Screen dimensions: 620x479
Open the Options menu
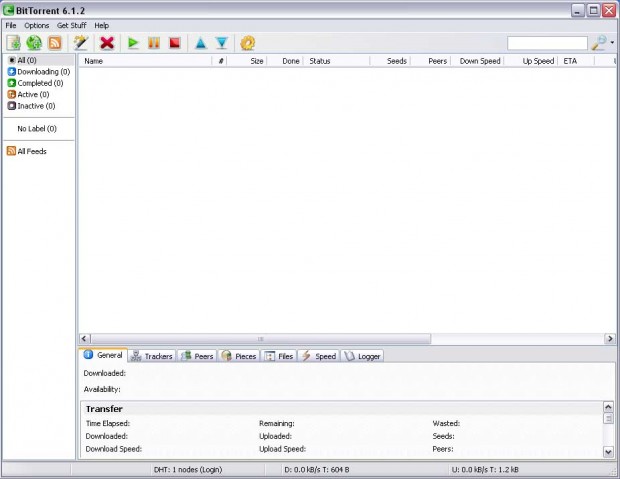pyautogui.click(x=37, y=25)
